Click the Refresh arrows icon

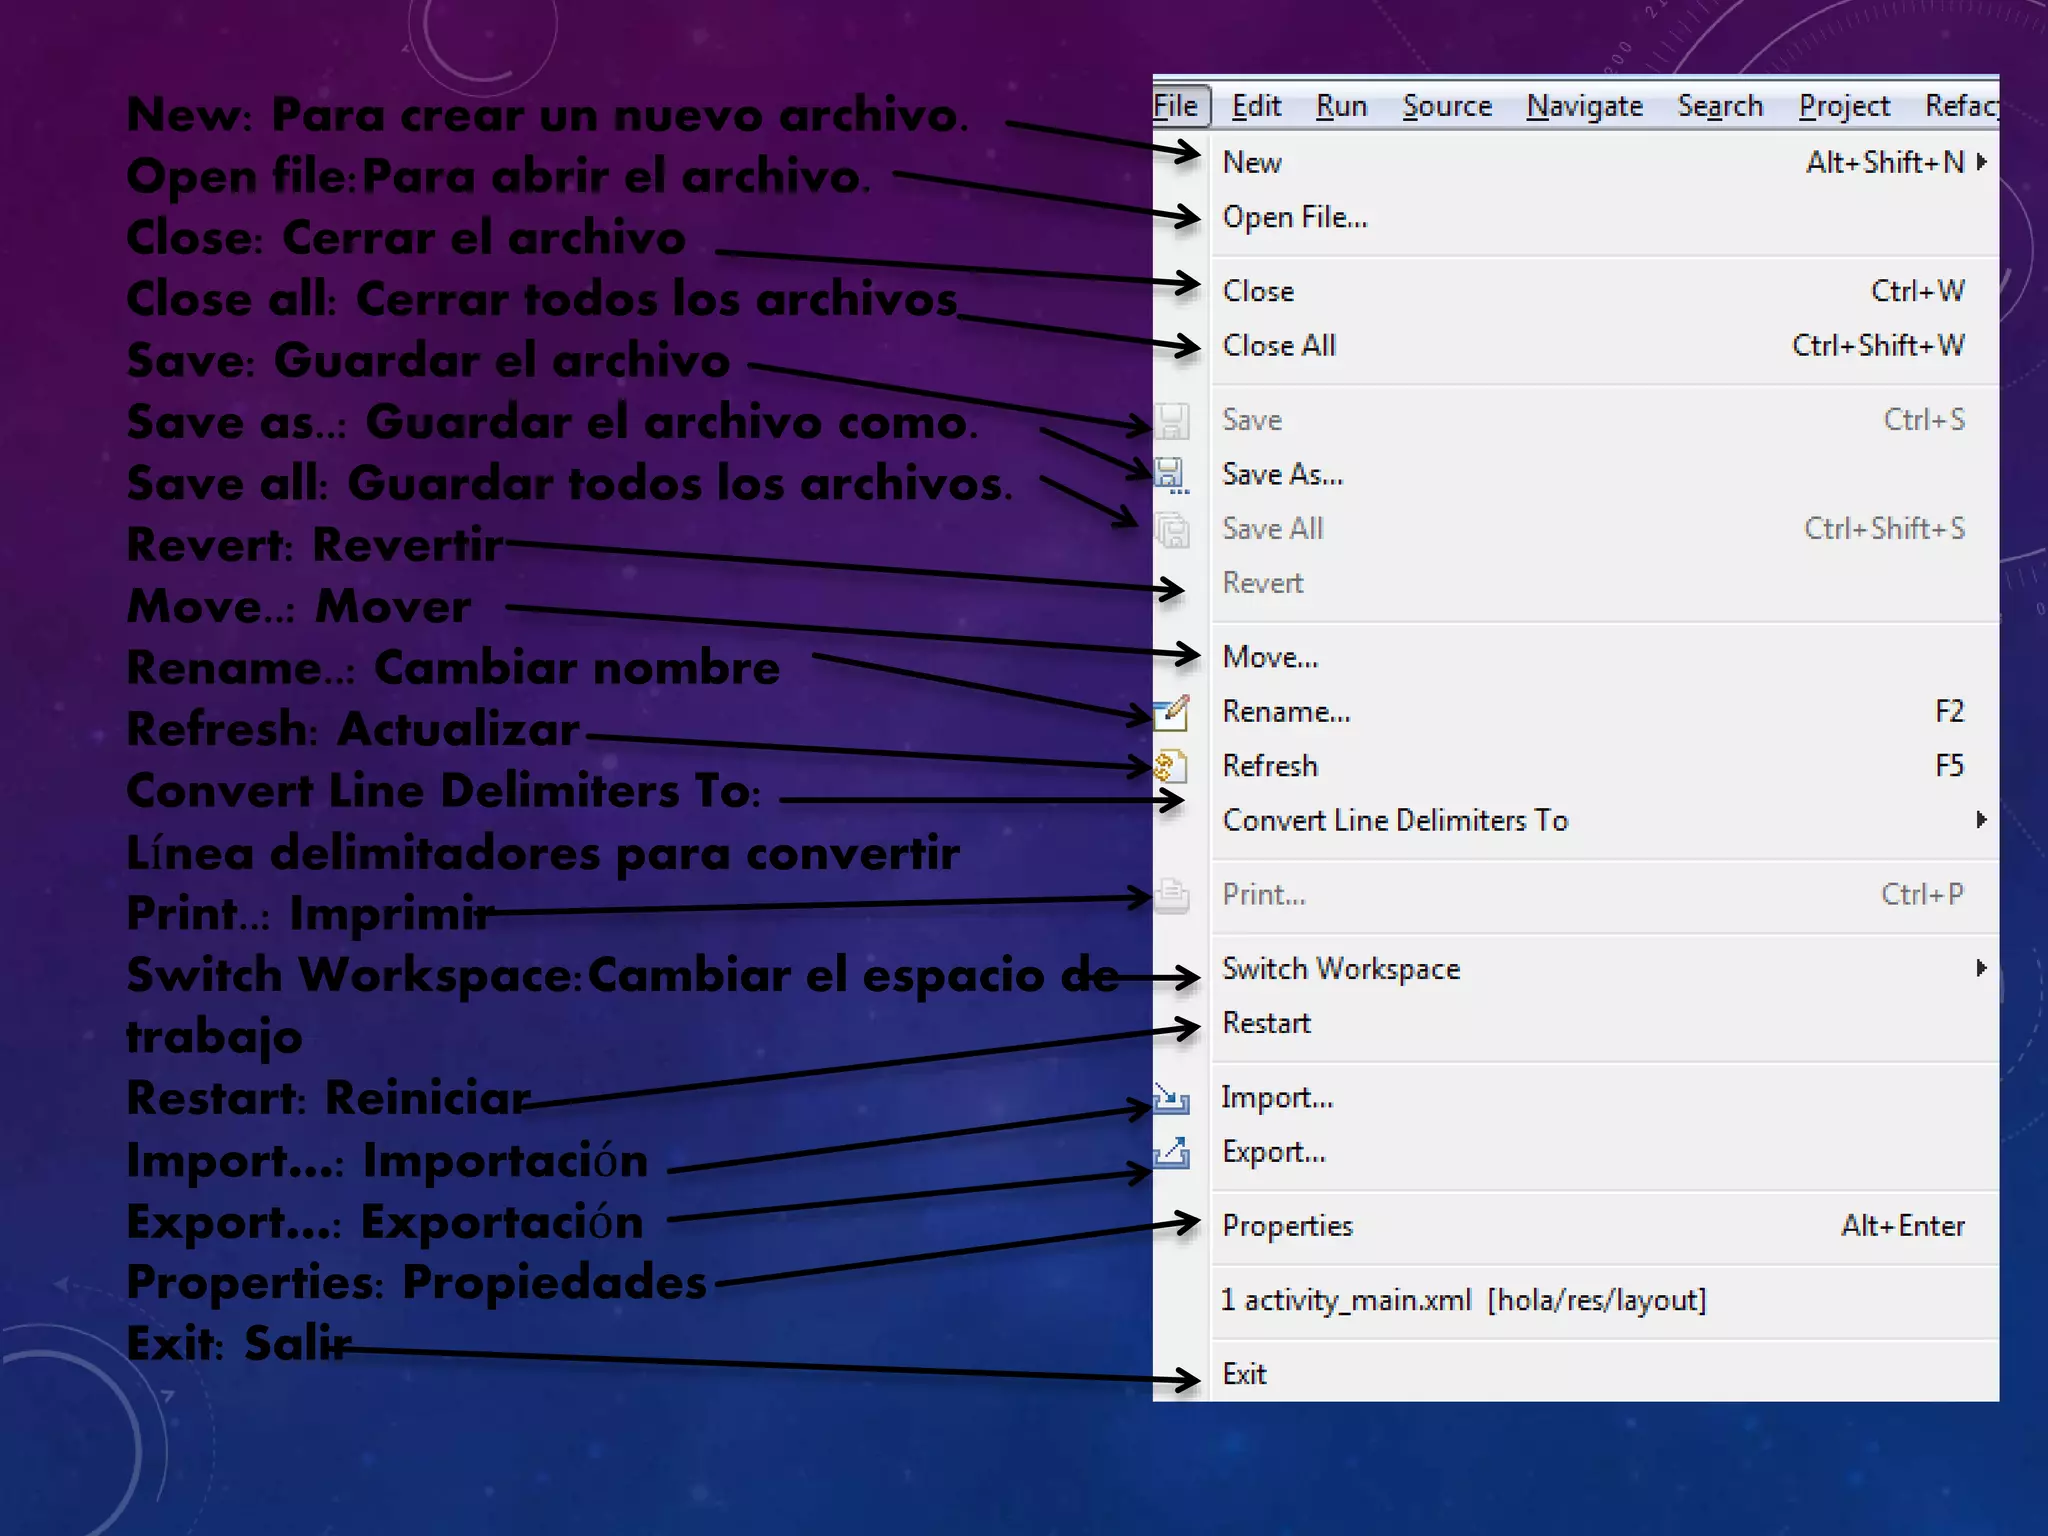[x=1171, y=767]
